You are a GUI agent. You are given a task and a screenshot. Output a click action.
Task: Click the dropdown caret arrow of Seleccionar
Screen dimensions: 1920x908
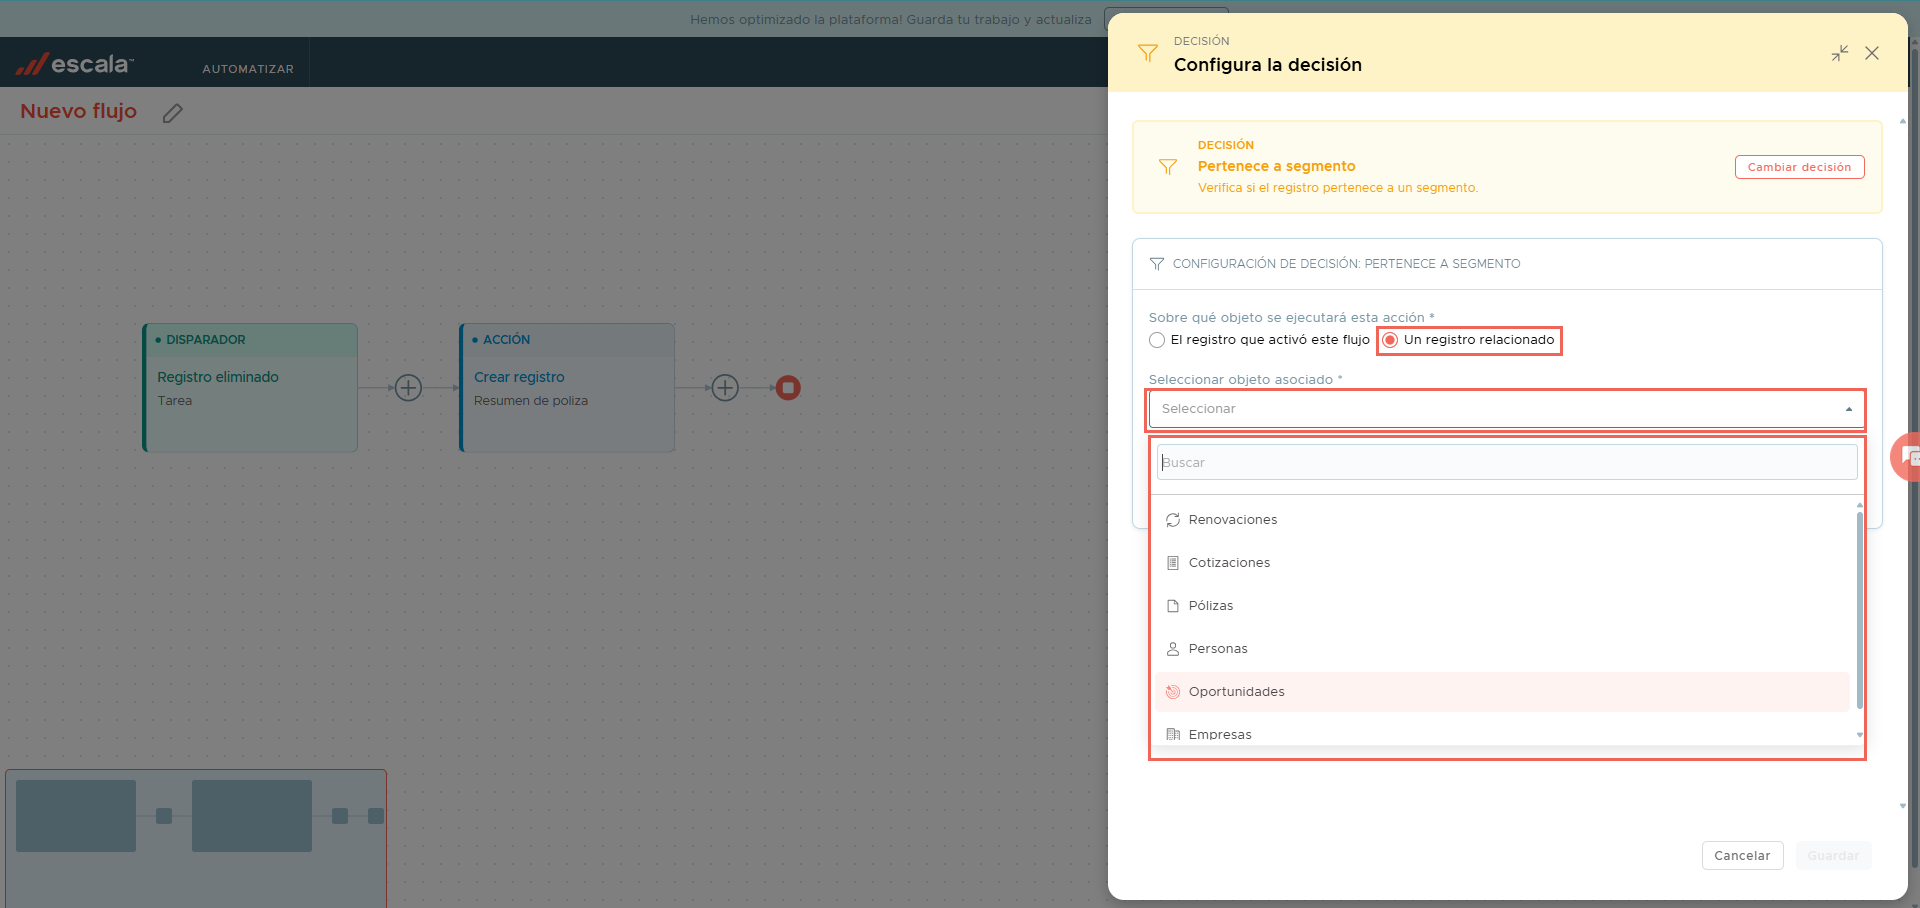click(1849, 409)
